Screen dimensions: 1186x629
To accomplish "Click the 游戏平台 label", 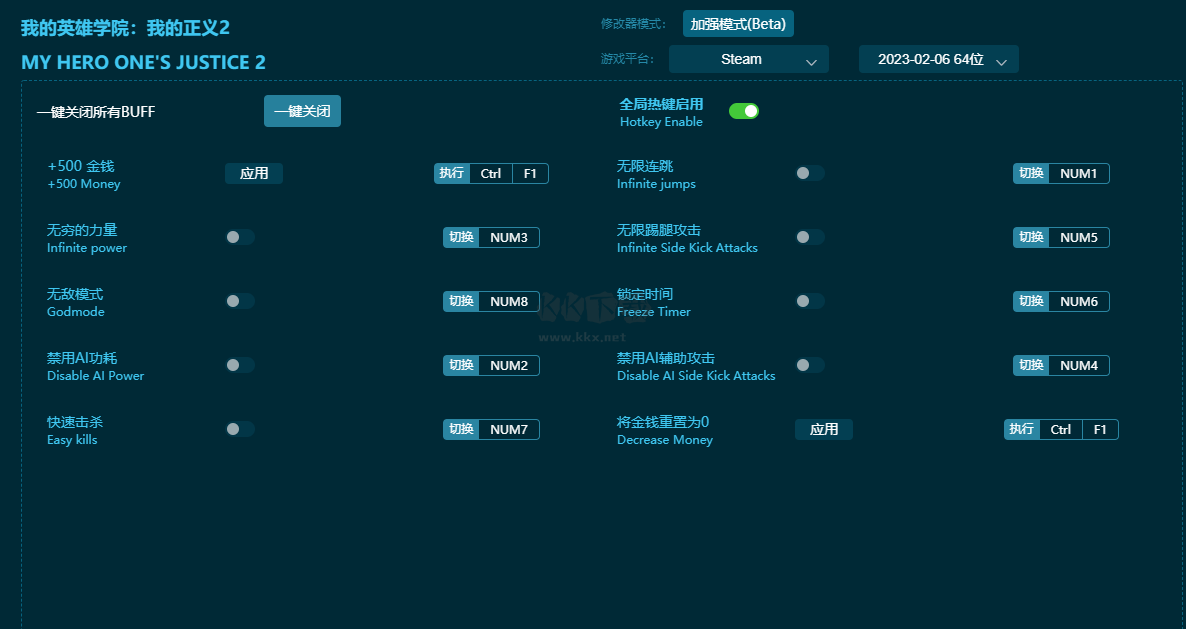I will click(x=628, y=59).
